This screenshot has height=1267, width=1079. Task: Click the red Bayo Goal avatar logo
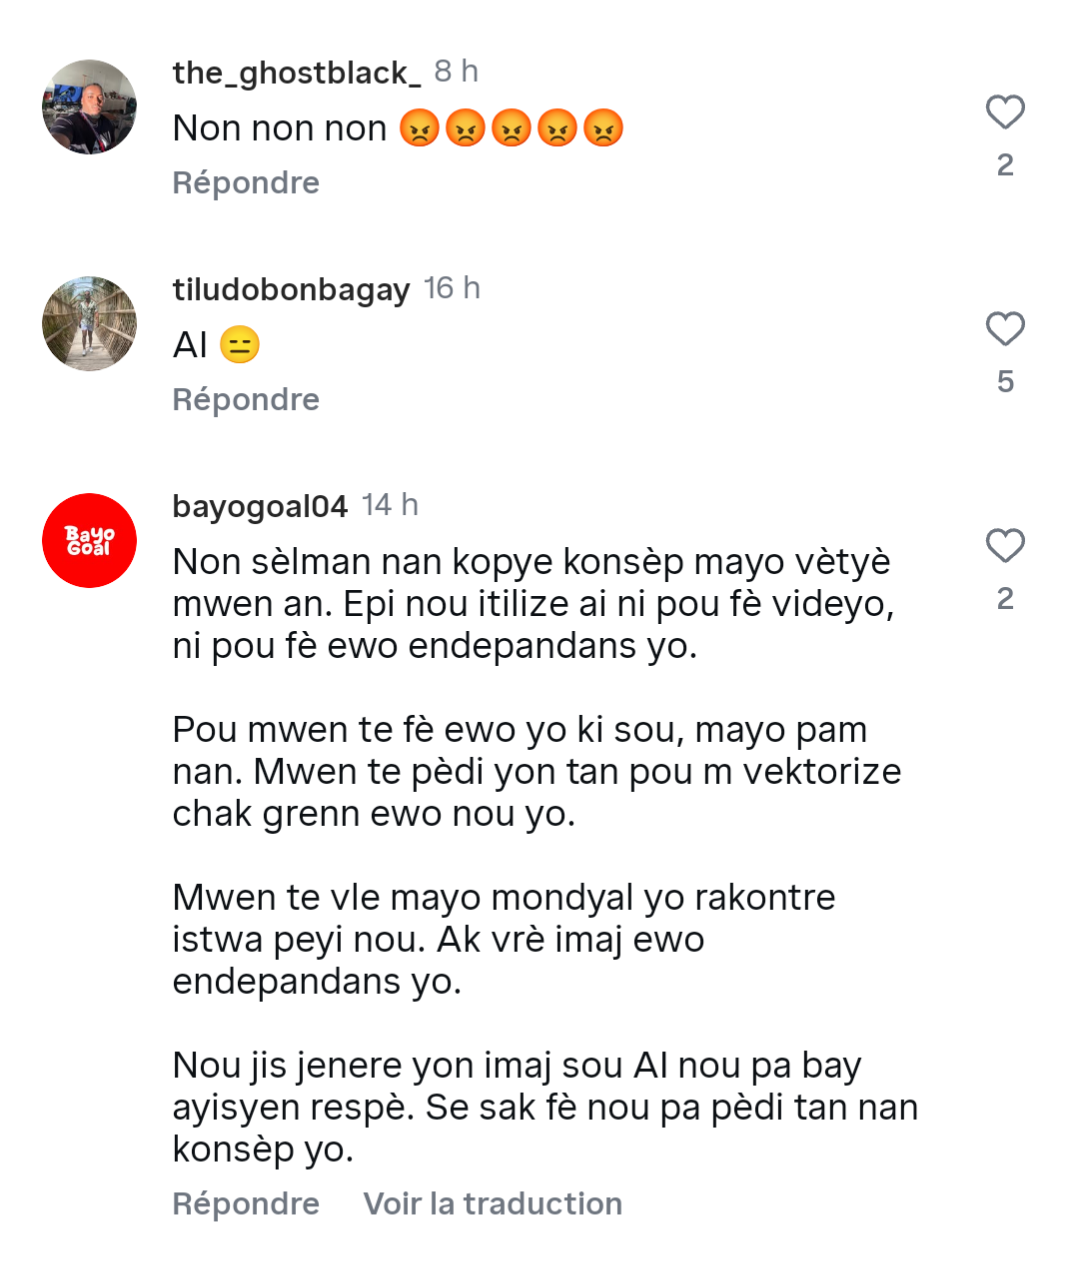tap(89, 540)
